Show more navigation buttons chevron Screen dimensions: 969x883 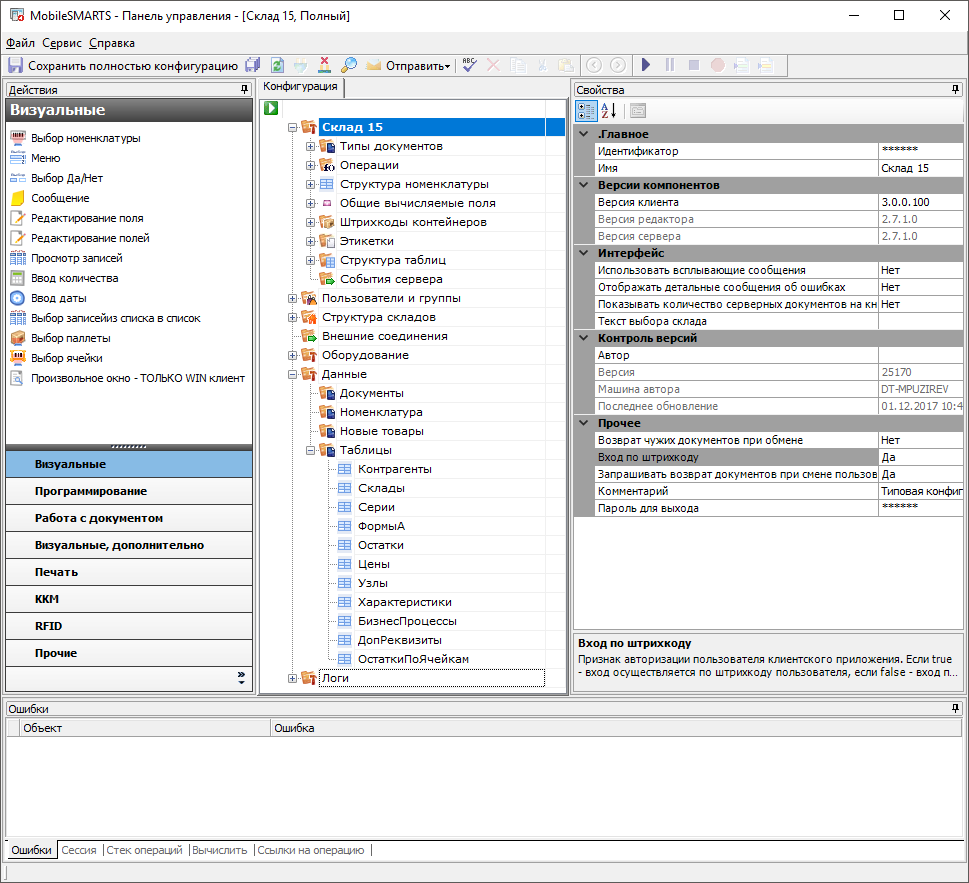click(x=241, y=678)
